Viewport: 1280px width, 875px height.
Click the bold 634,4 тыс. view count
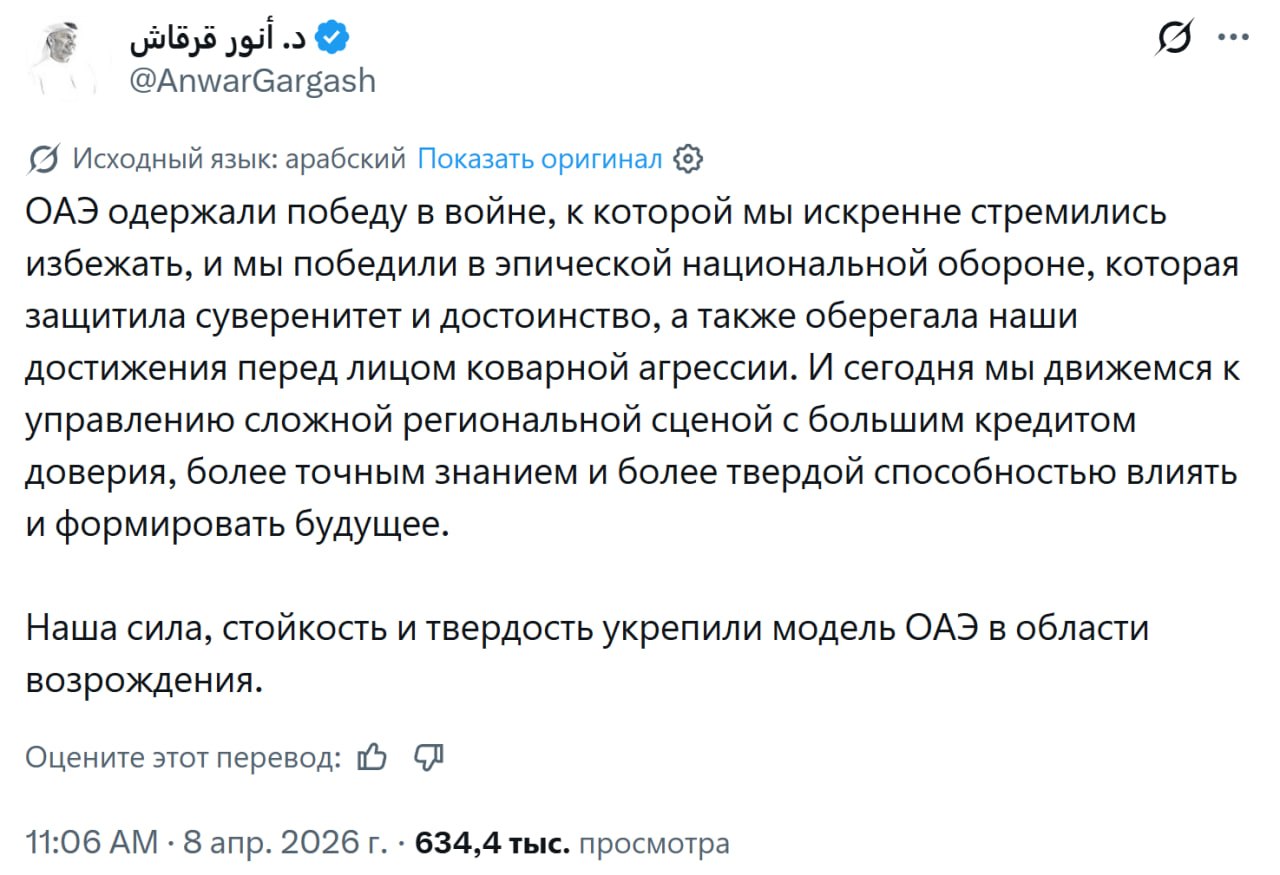click(x=492, y=843)
